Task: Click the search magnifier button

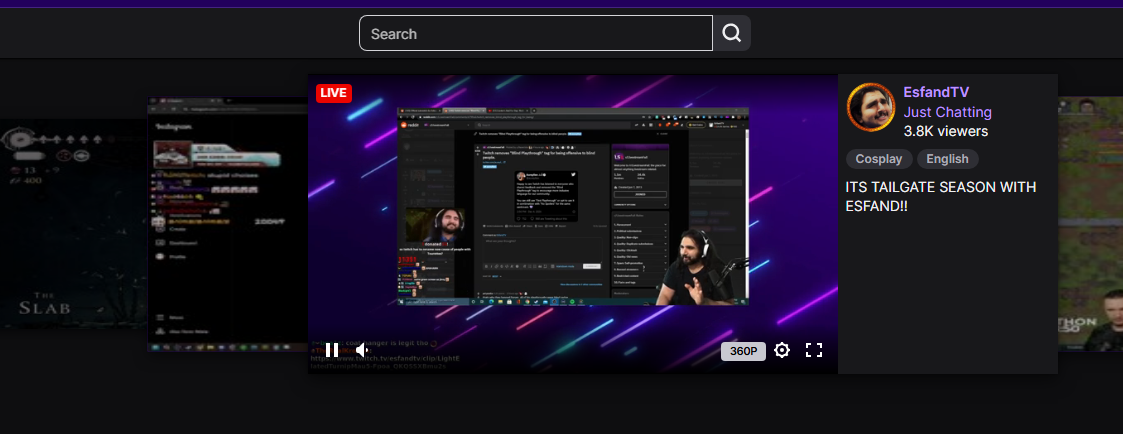Action: 731,33
